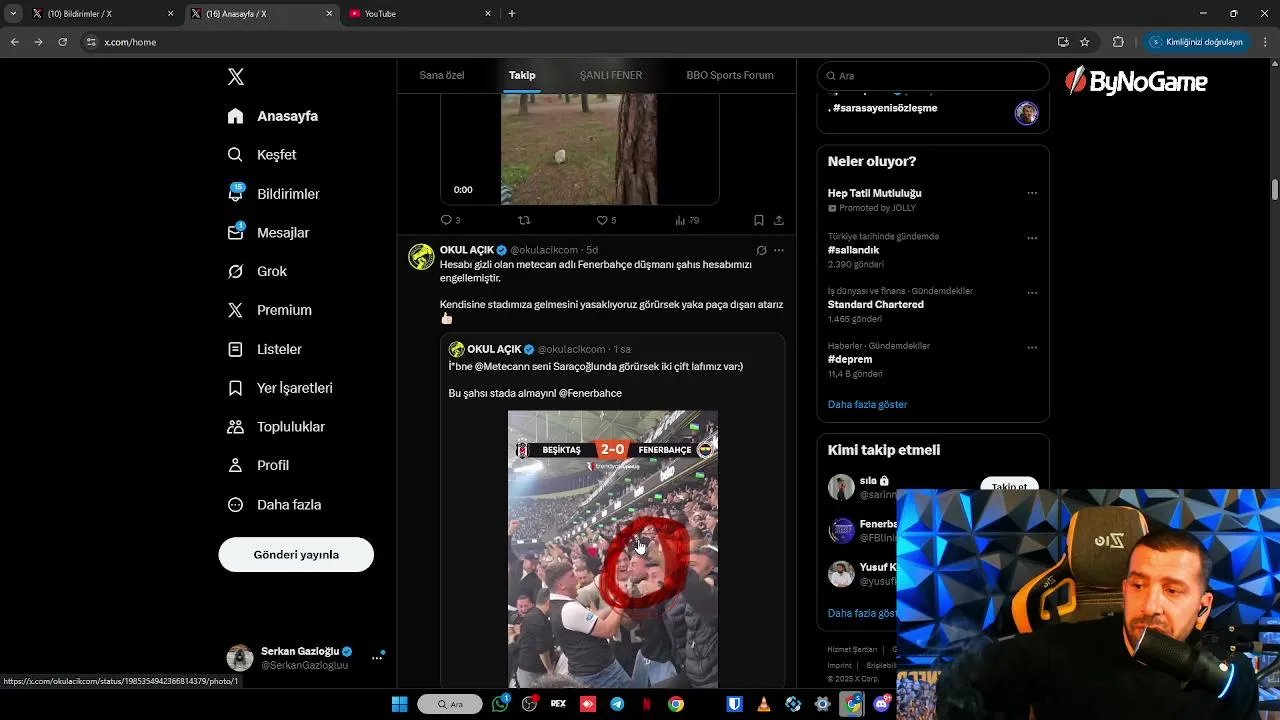Open Windows Start menu
1280x720 pixels.
[x=399, y=704]
